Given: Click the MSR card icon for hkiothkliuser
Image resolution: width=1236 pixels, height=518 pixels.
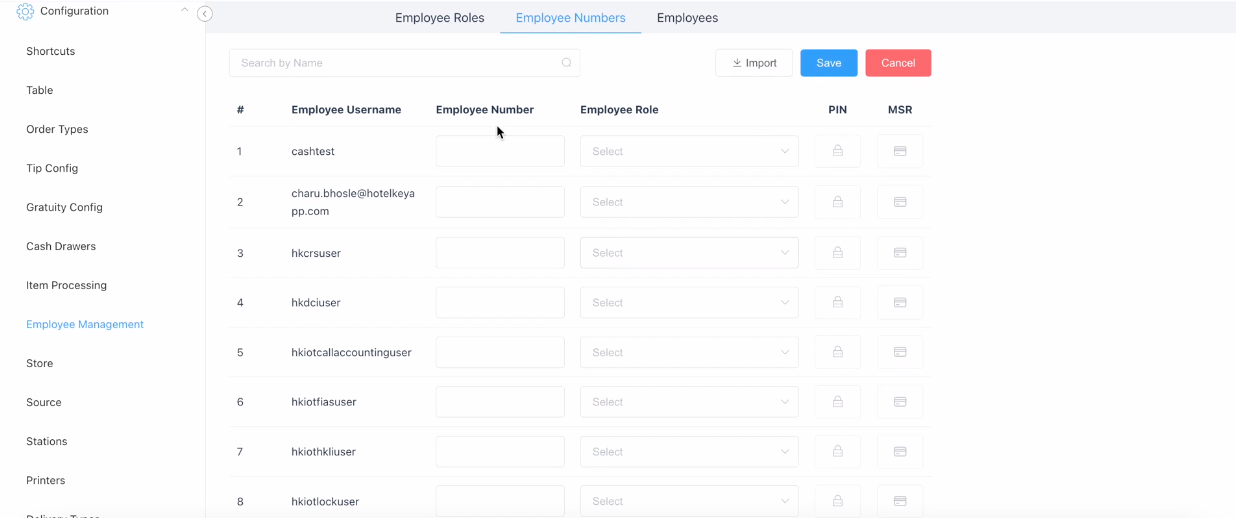Looking at the screenshot, I should tap(900, 452).
